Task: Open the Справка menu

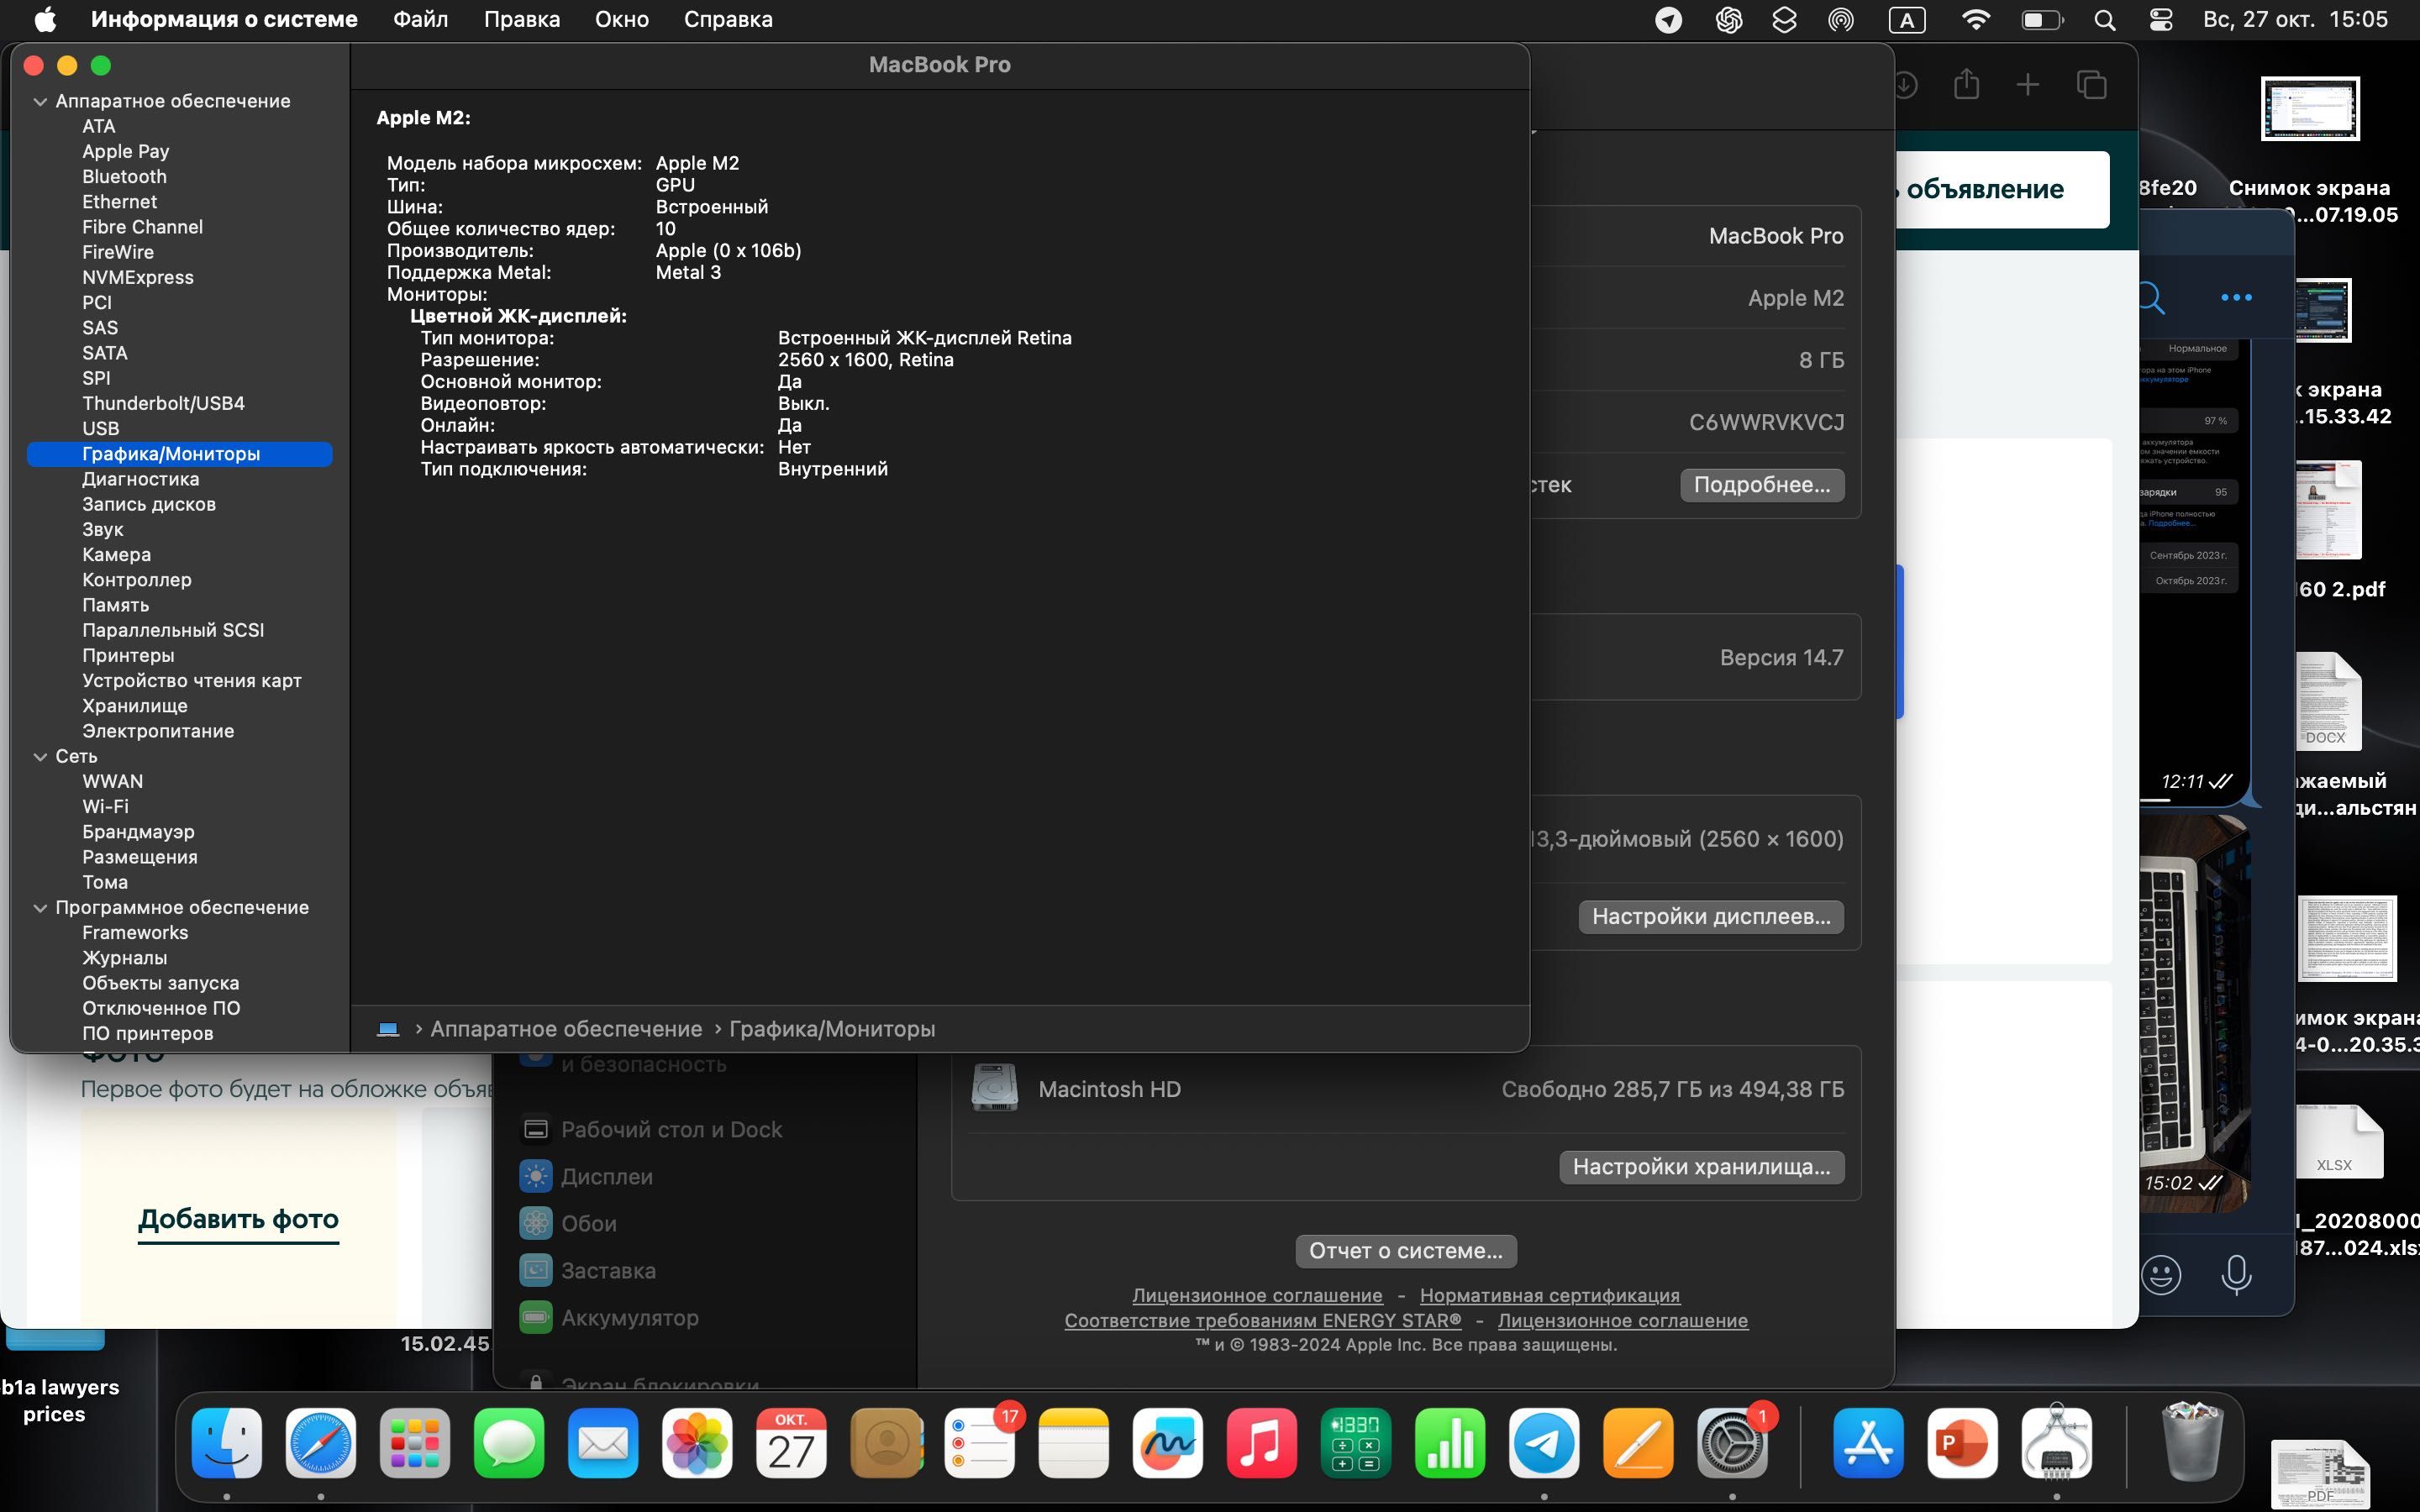Action: click(x=728, y=19)
